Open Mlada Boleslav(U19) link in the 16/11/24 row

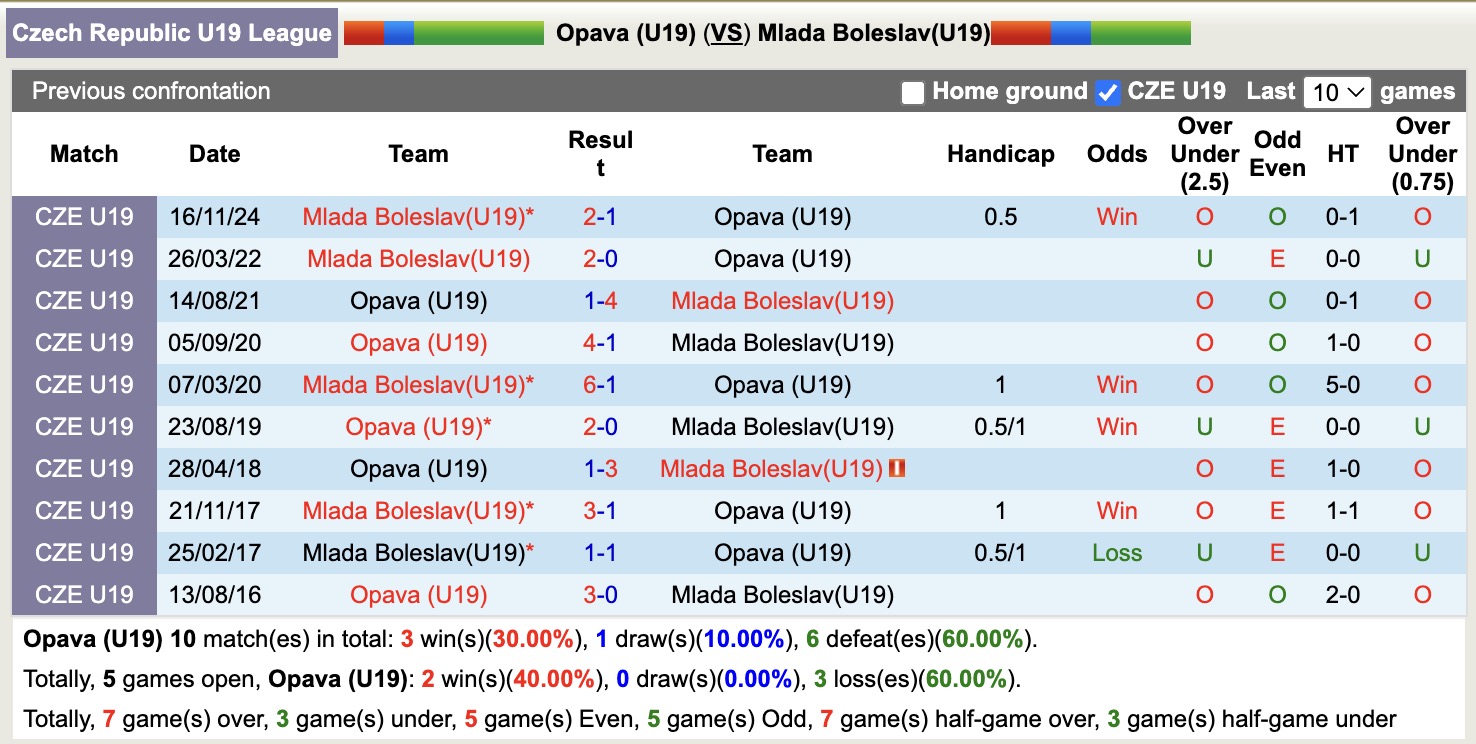417,216
